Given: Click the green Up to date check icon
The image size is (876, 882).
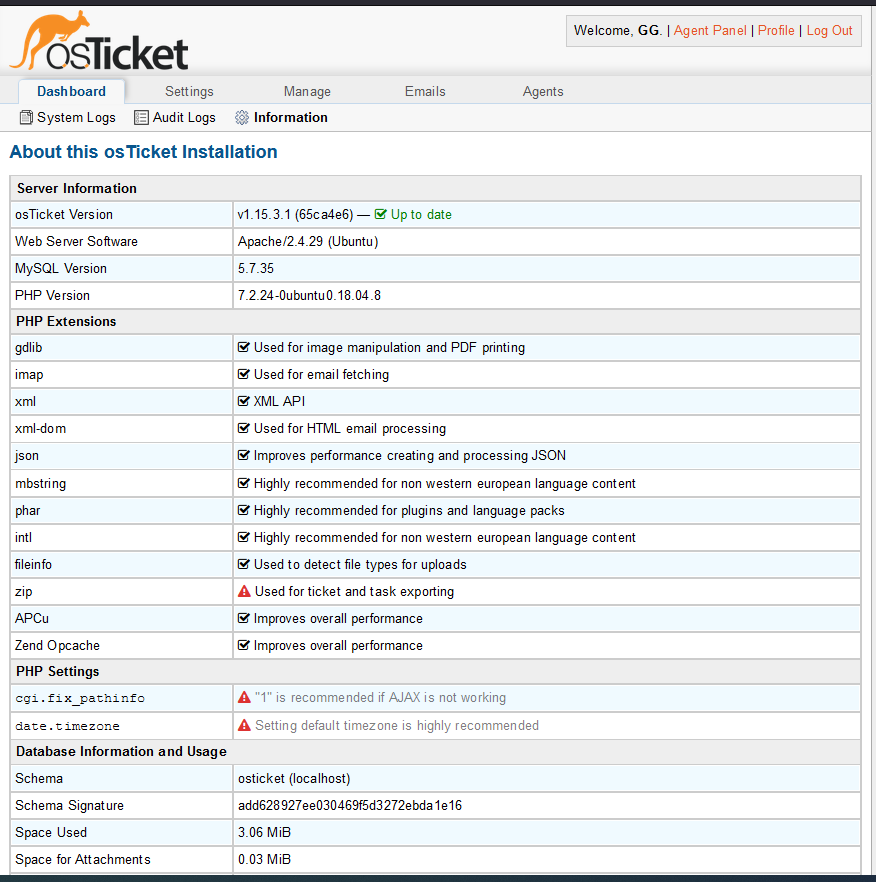Looking at the screenshot, I should (x=380, y=214).
